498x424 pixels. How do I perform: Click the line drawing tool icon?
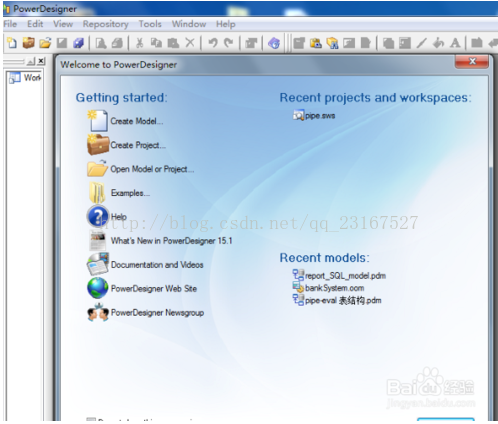pyautogui.click(x=421, y=43)
